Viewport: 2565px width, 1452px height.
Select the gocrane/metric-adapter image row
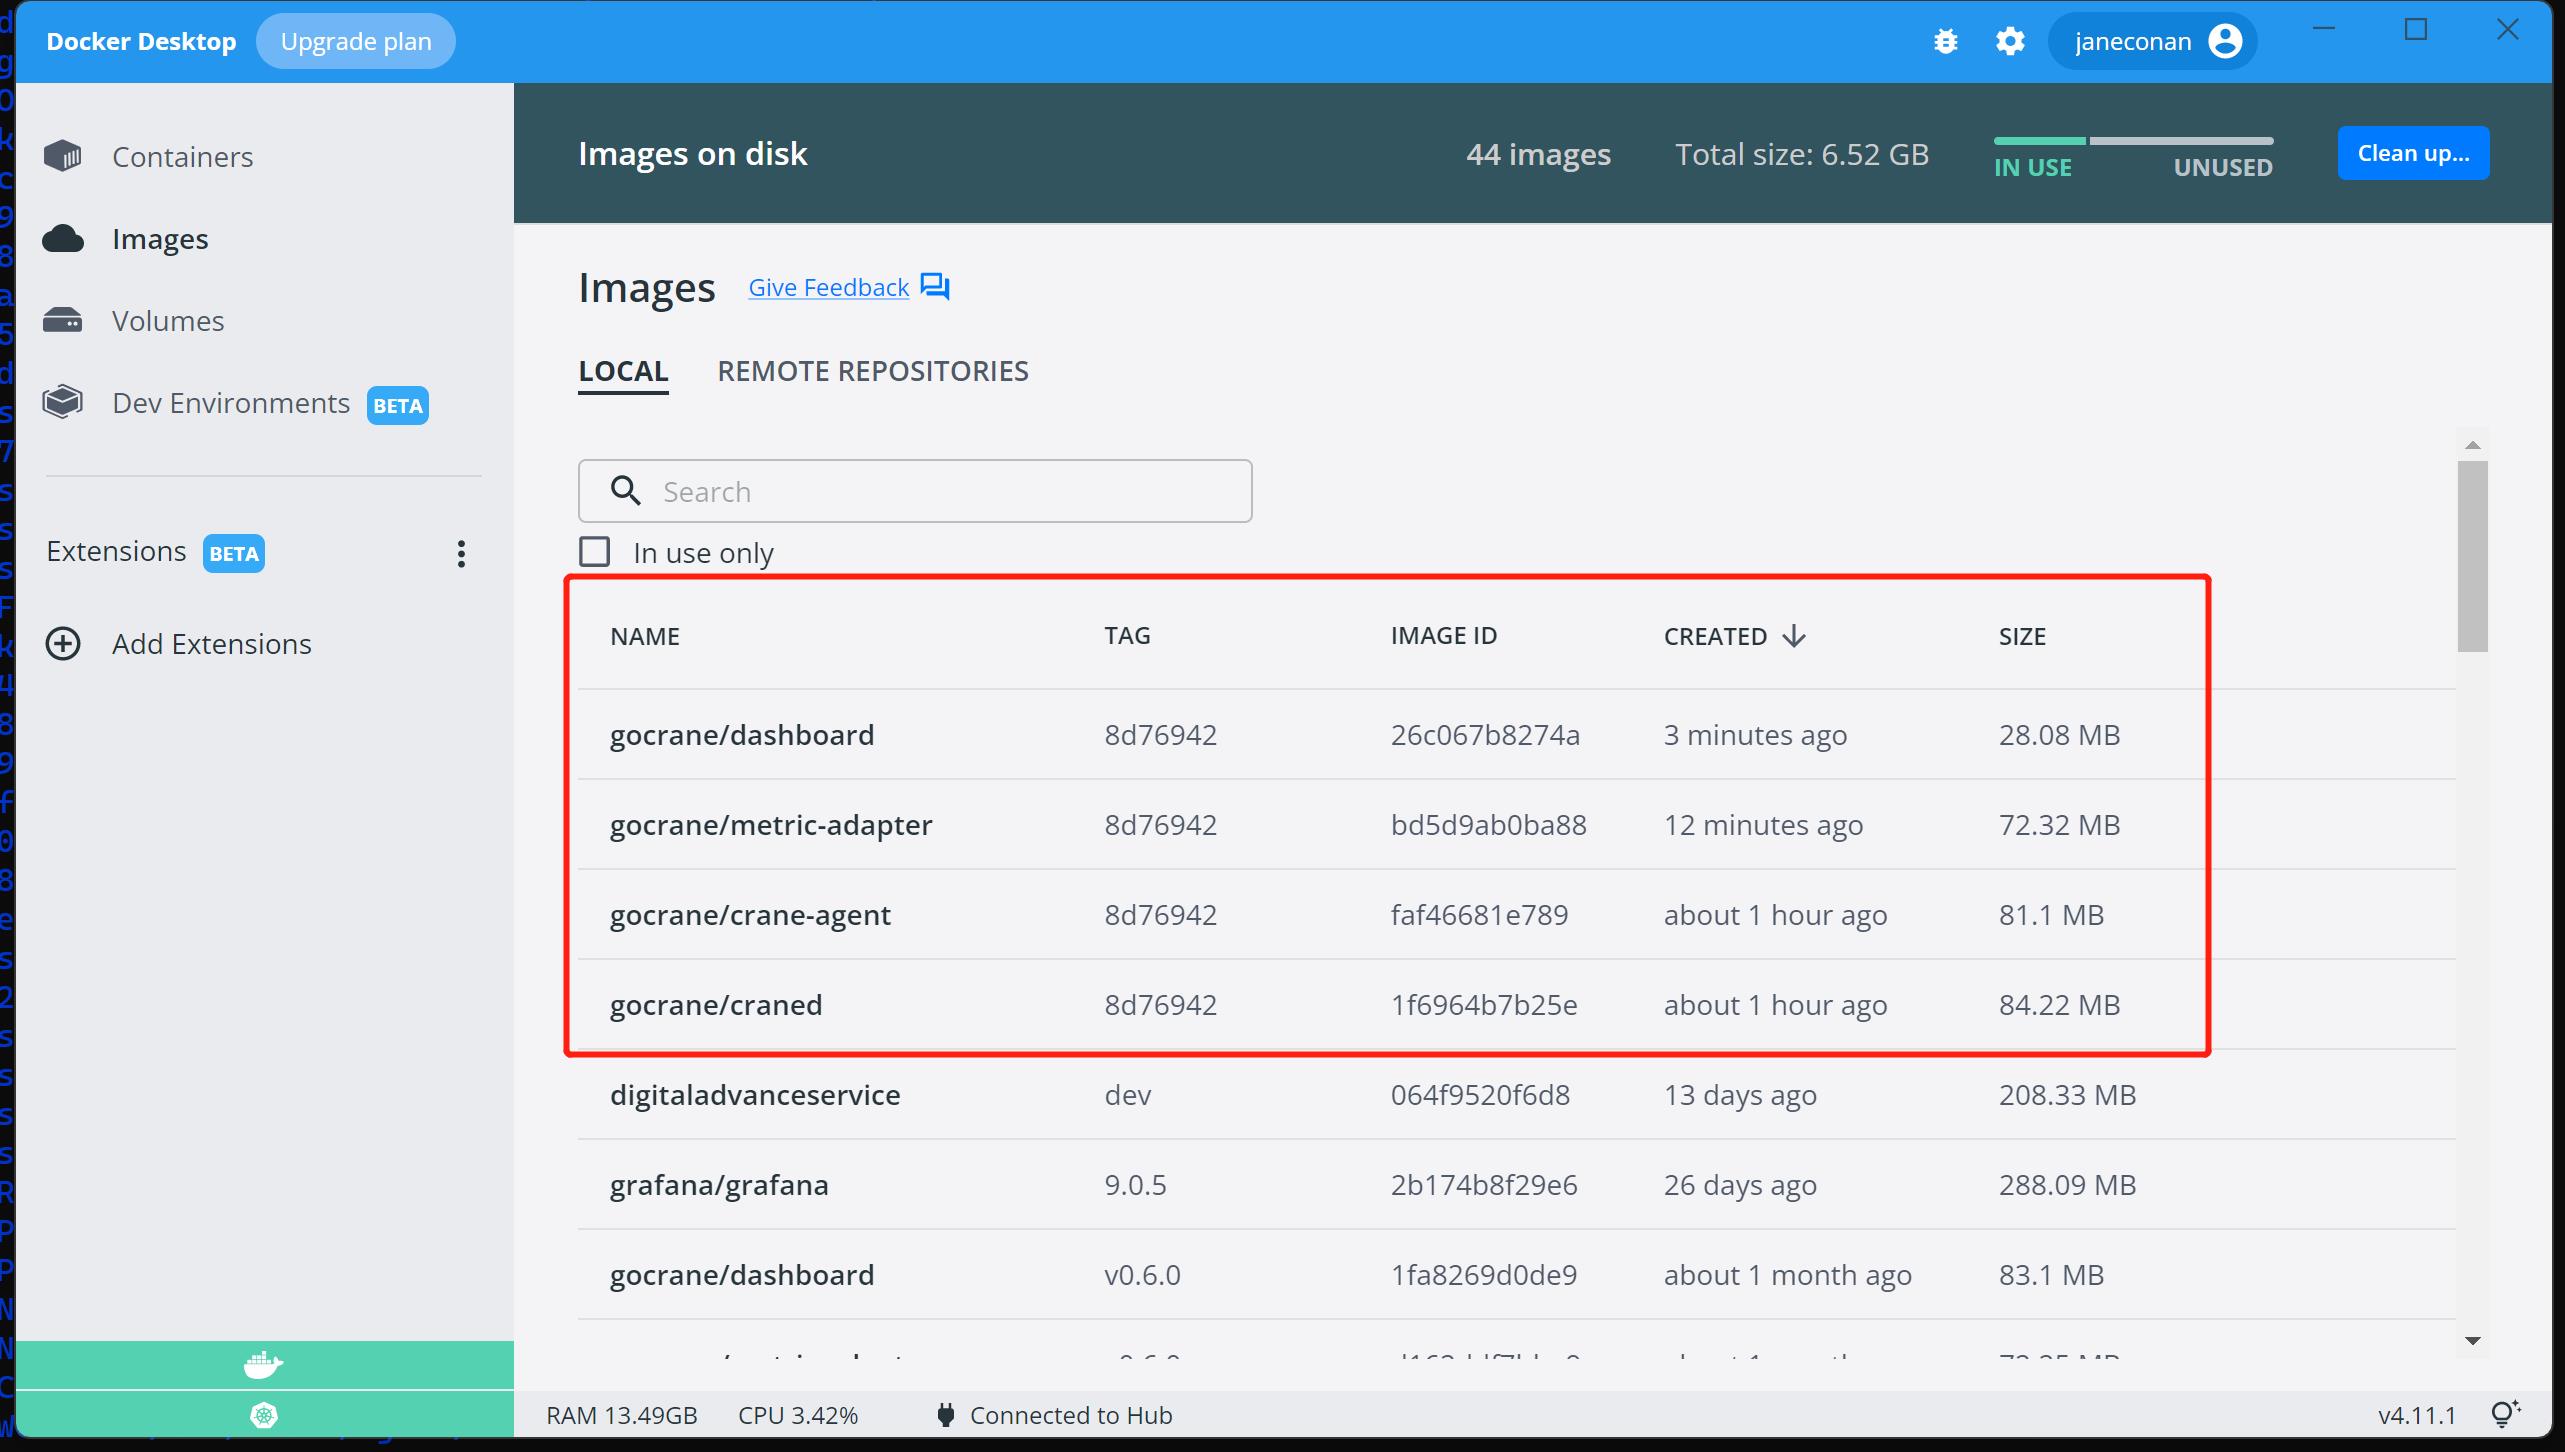[1516, 824]
